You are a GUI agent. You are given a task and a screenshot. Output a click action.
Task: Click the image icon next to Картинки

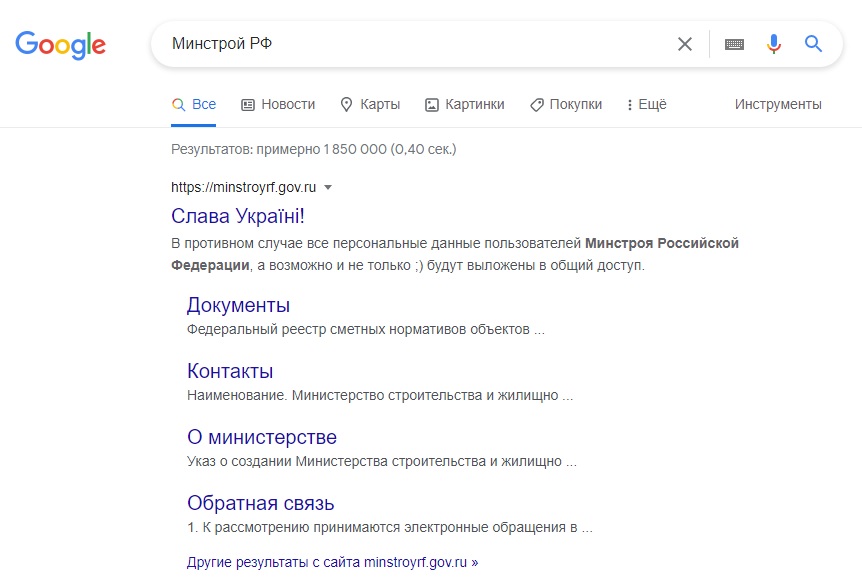pyautogui.click(x=432, y=104)
